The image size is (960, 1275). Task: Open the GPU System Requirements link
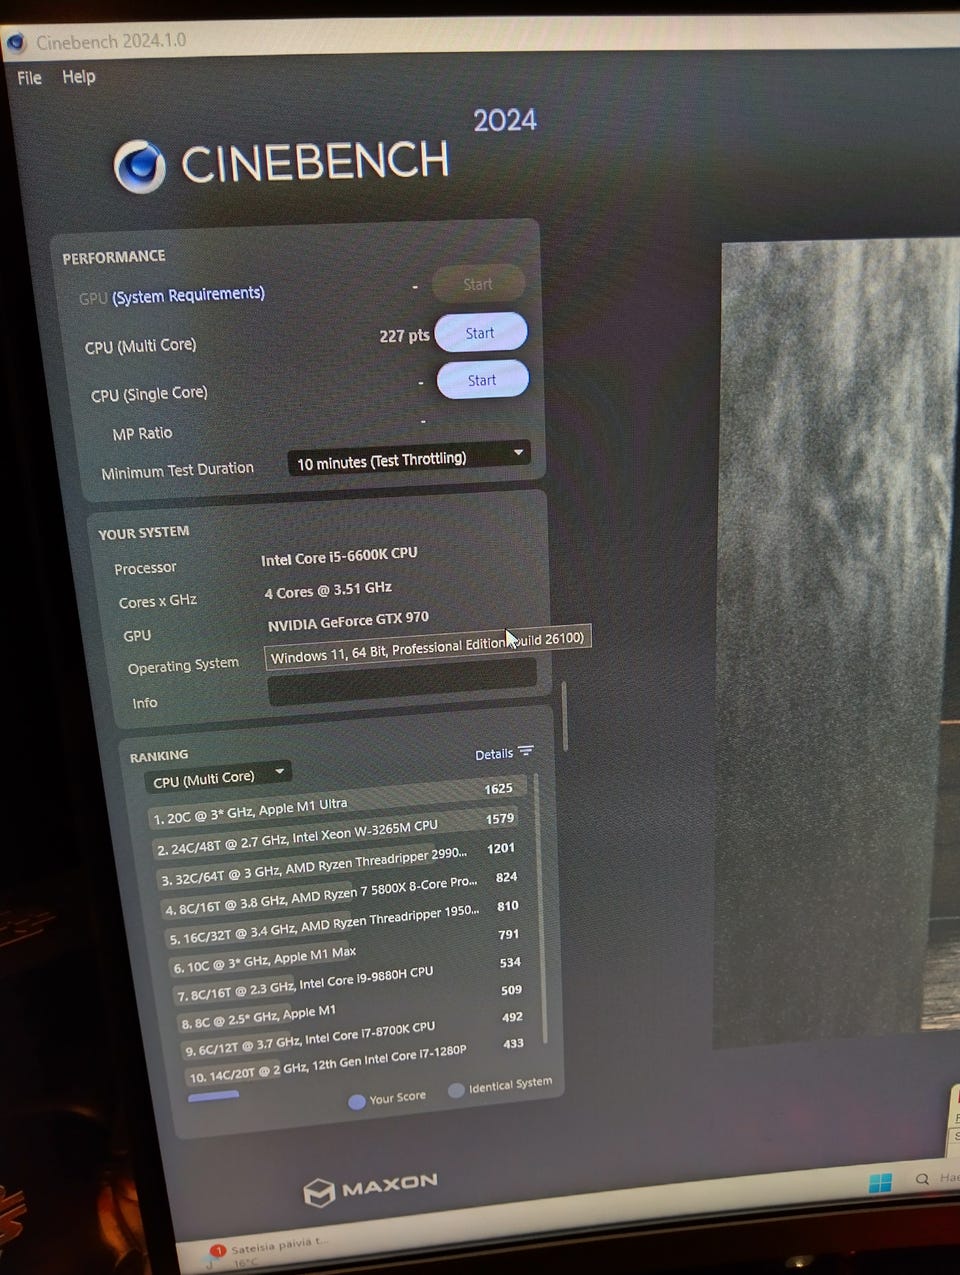(188, 295)
